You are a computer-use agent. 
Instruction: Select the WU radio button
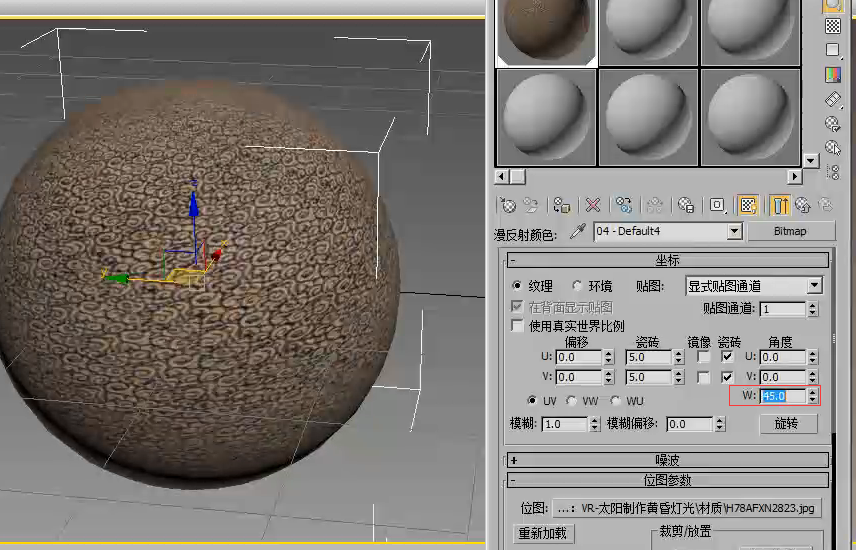coord(616,401)
